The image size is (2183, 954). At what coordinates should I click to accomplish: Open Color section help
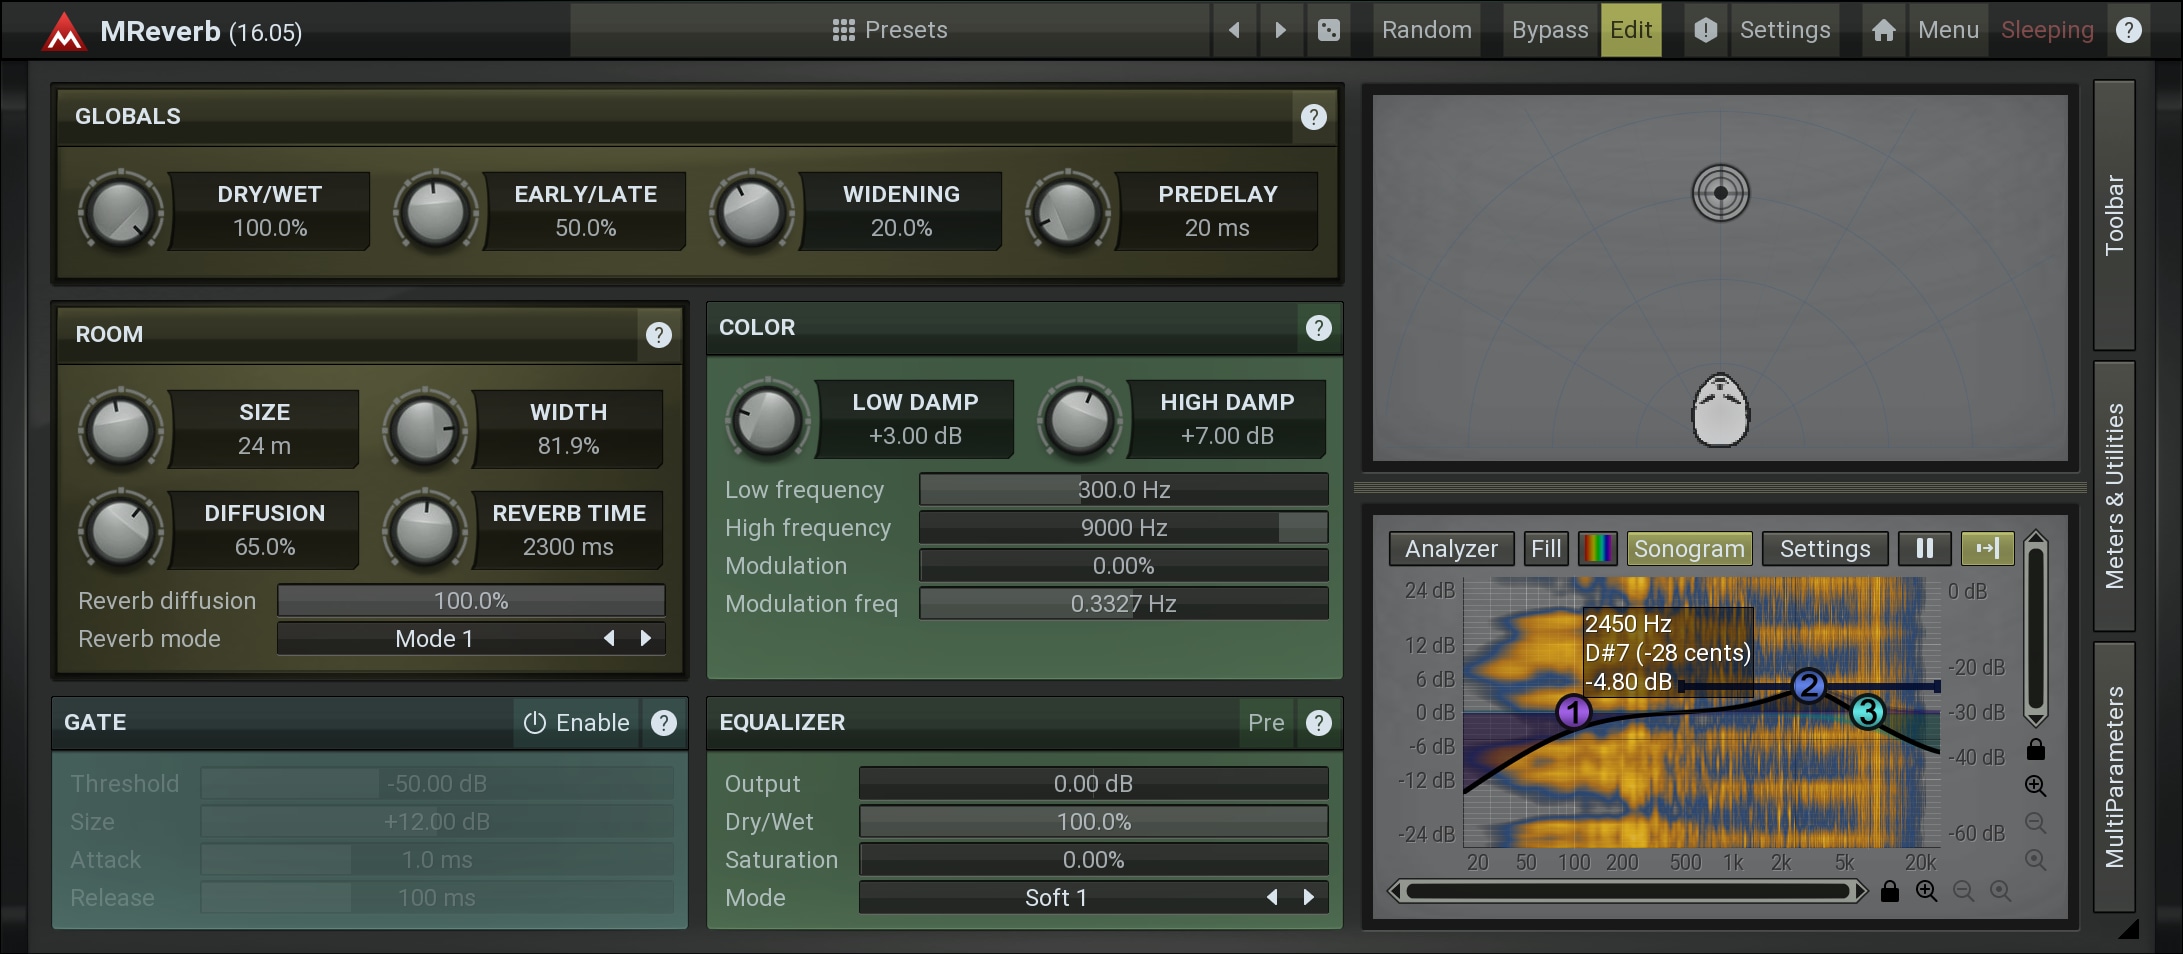click(1319, 328)
